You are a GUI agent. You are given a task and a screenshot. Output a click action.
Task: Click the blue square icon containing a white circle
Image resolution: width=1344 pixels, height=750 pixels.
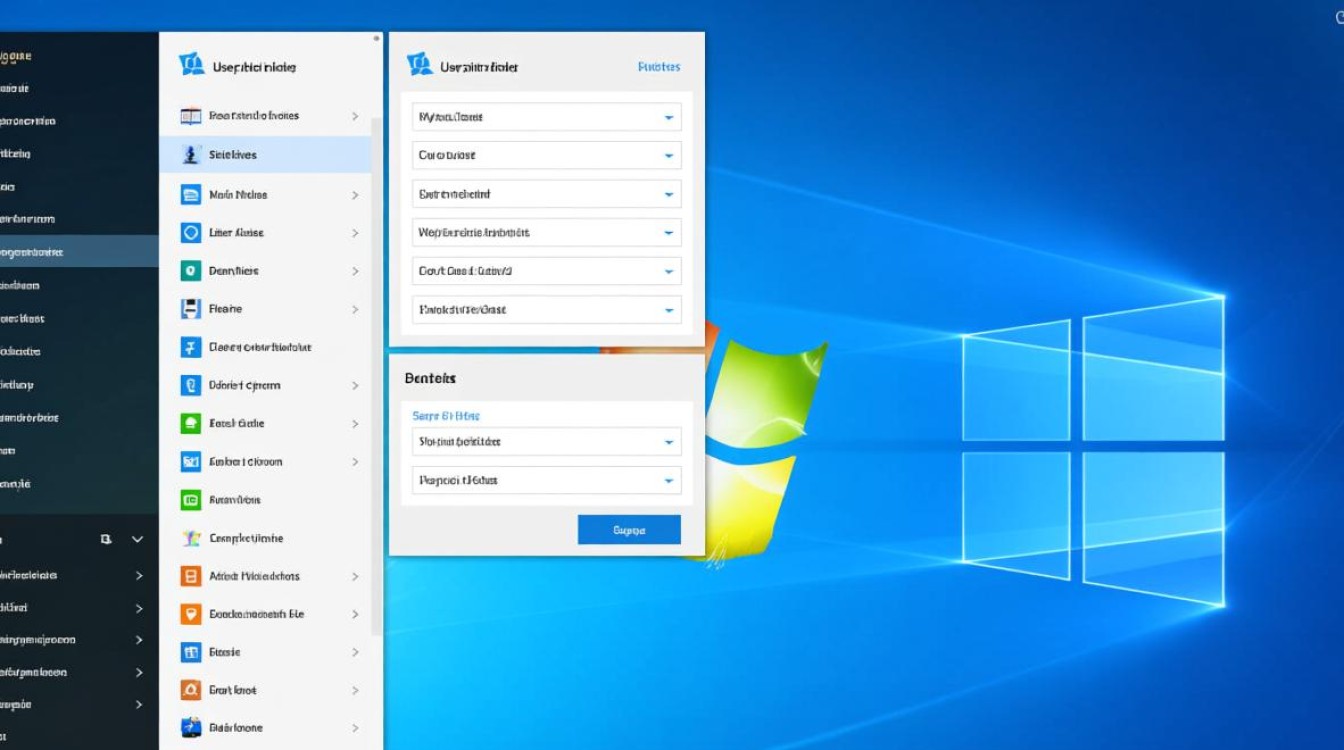190,232
